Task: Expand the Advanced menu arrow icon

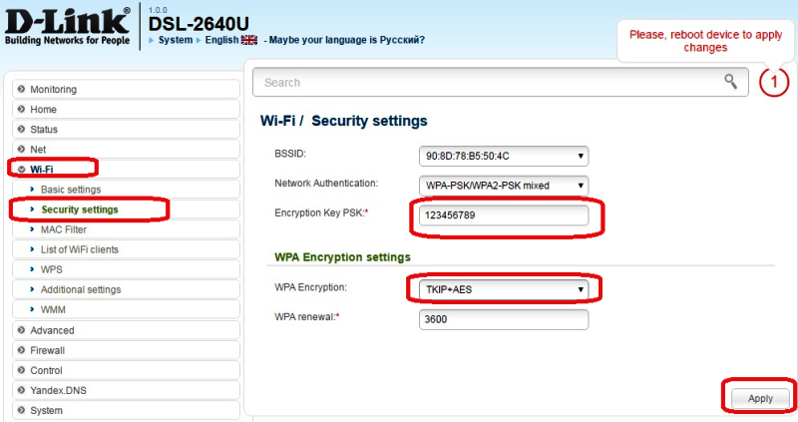Action: 21,330
